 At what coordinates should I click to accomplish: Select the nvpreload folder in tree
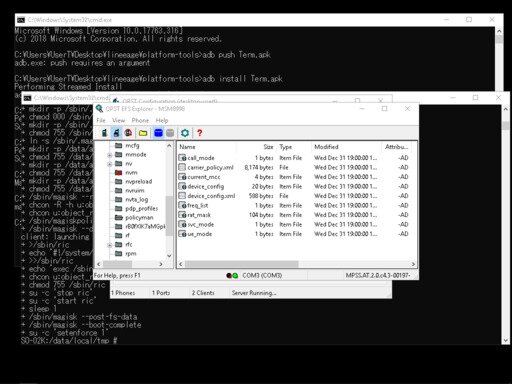tap(139, 182)
